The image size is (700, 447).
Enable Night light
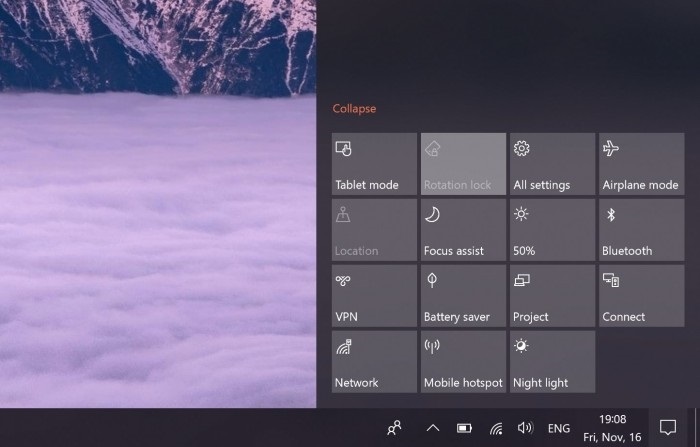pos(552,362)
